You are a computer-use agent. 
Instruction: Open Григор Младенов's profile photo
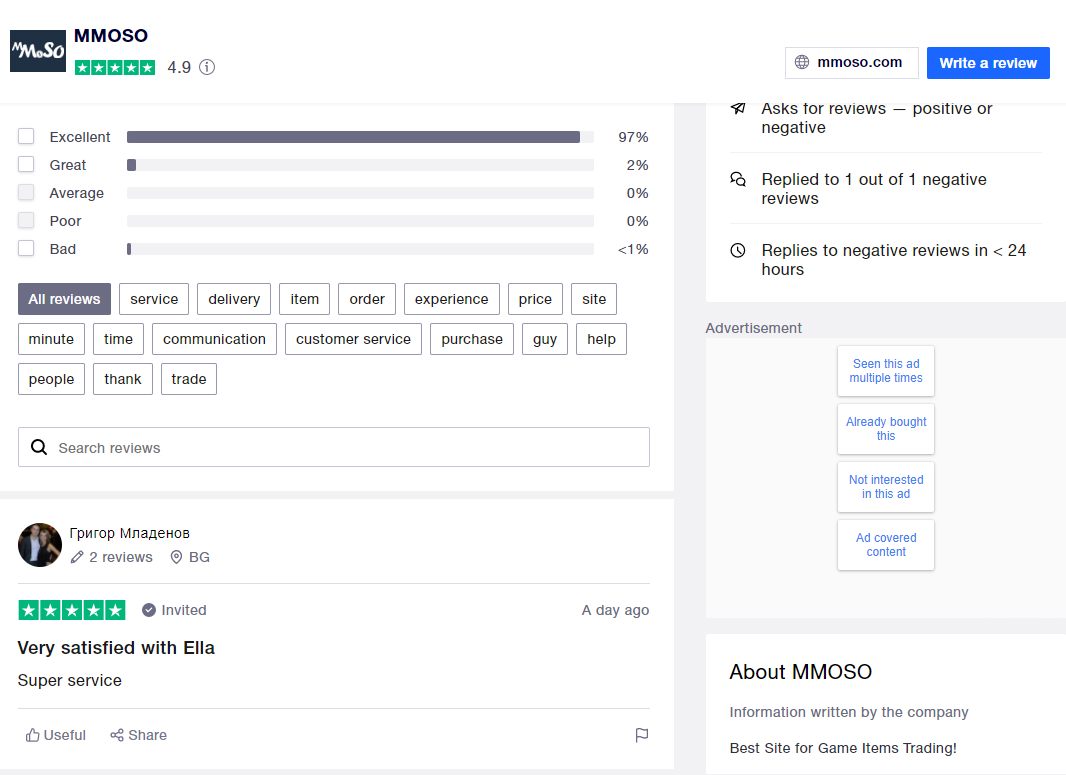pos(39,545)
